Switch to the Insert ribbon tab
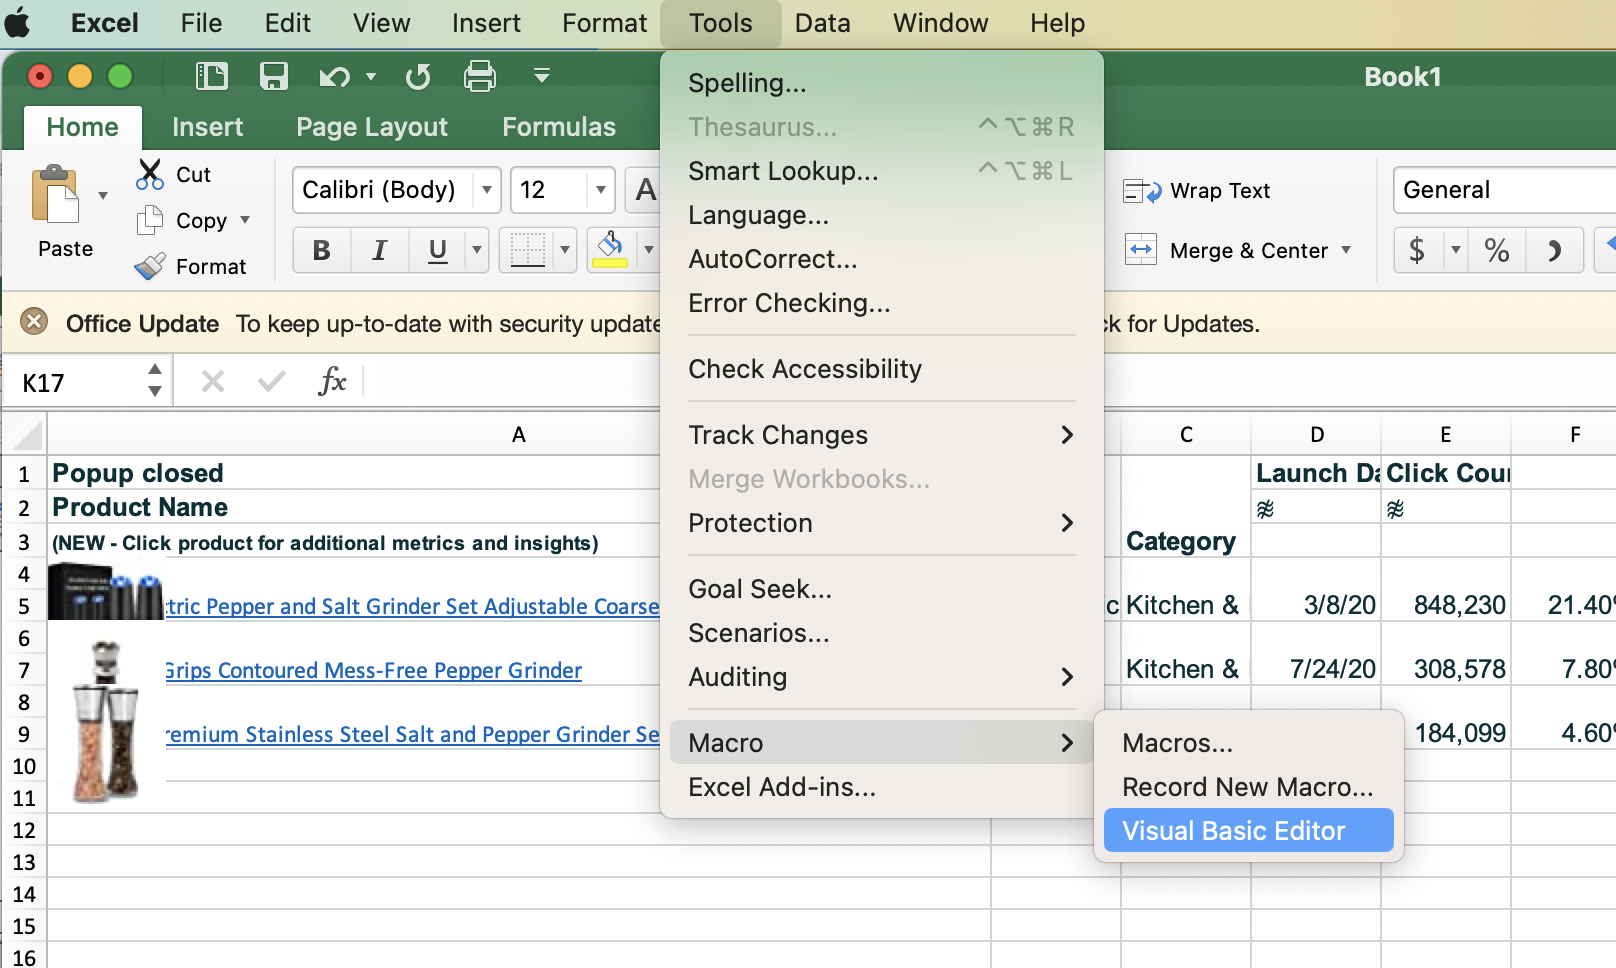Screen dimensions: 1616x968 point(207,127)
